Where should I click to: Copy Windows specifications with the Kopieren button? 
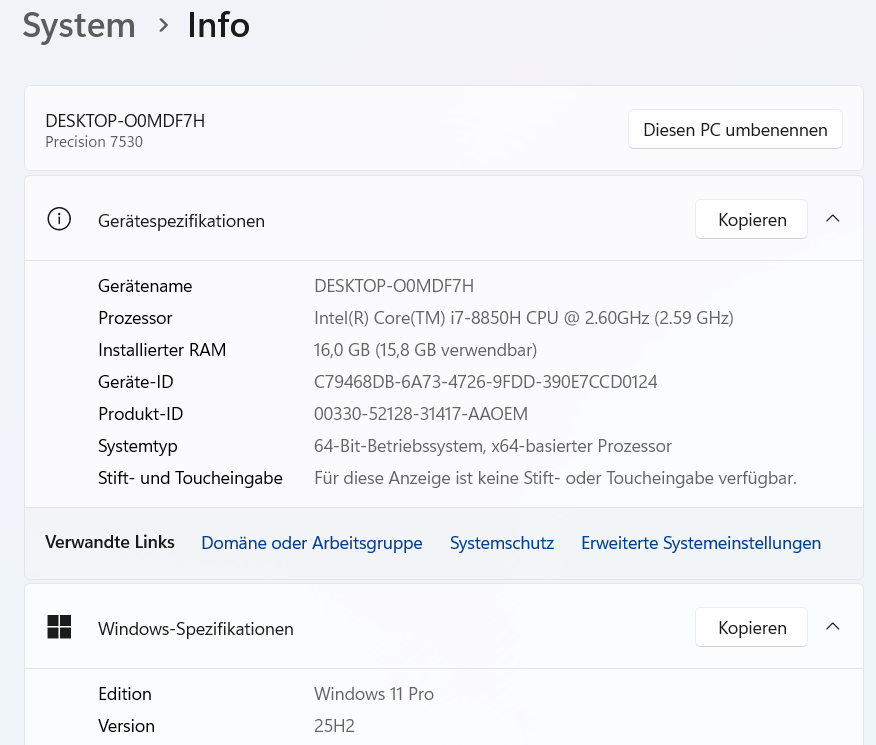(751, 627)
